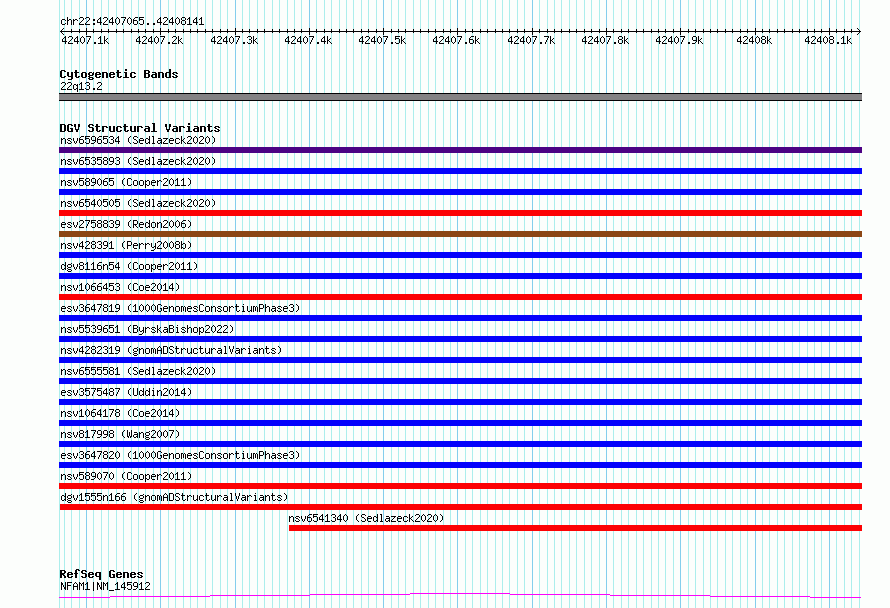Click the DGV Structural Variants track title
The height and width of the screenshot is (608, 890).
pyautogui.click(x=140, y=128)
